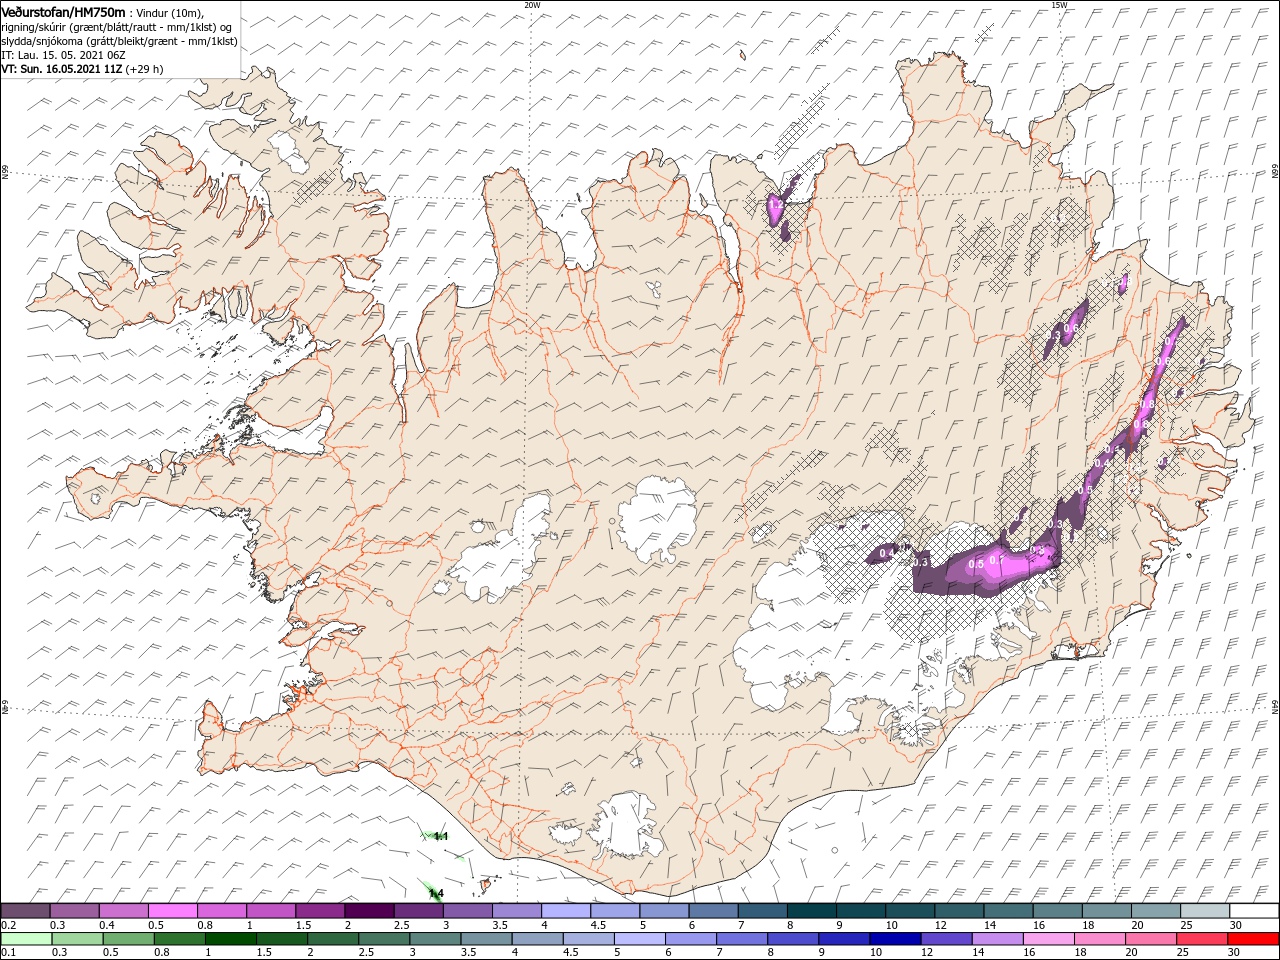Click the 0.2 label on the top legend

tap(7, 925)
